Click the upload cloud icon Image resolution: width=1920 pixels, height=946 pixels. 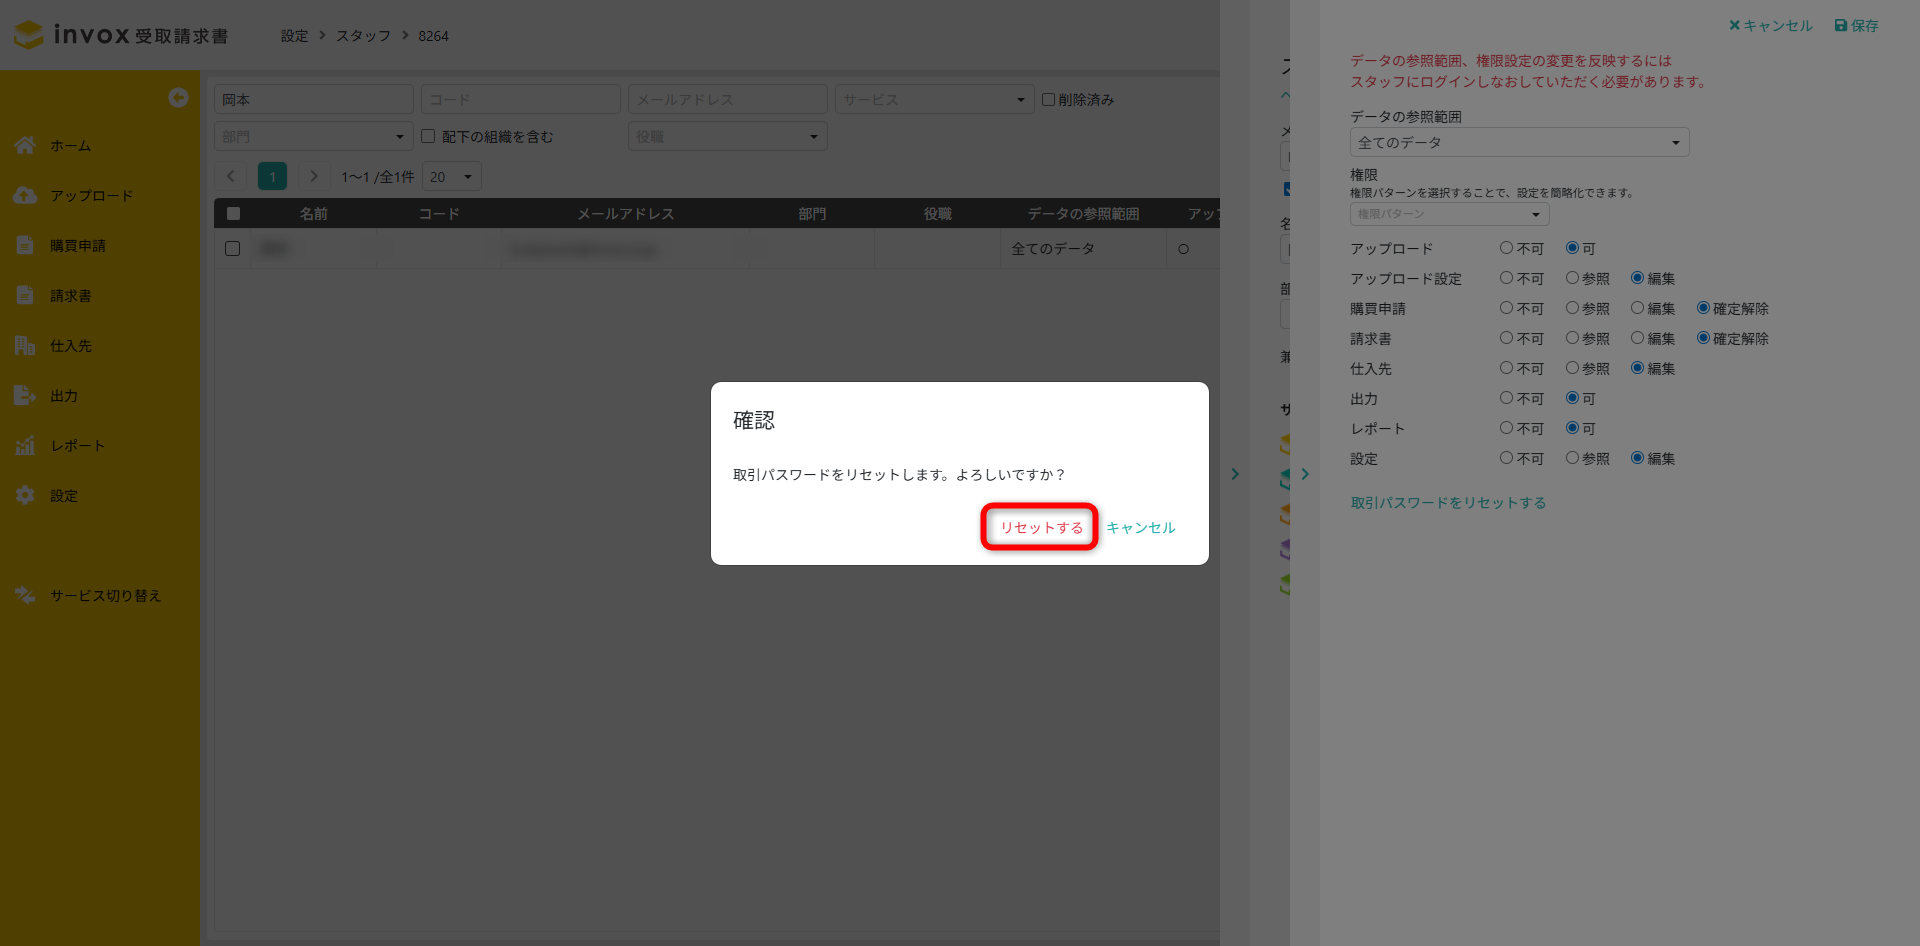tap(25, 196)
